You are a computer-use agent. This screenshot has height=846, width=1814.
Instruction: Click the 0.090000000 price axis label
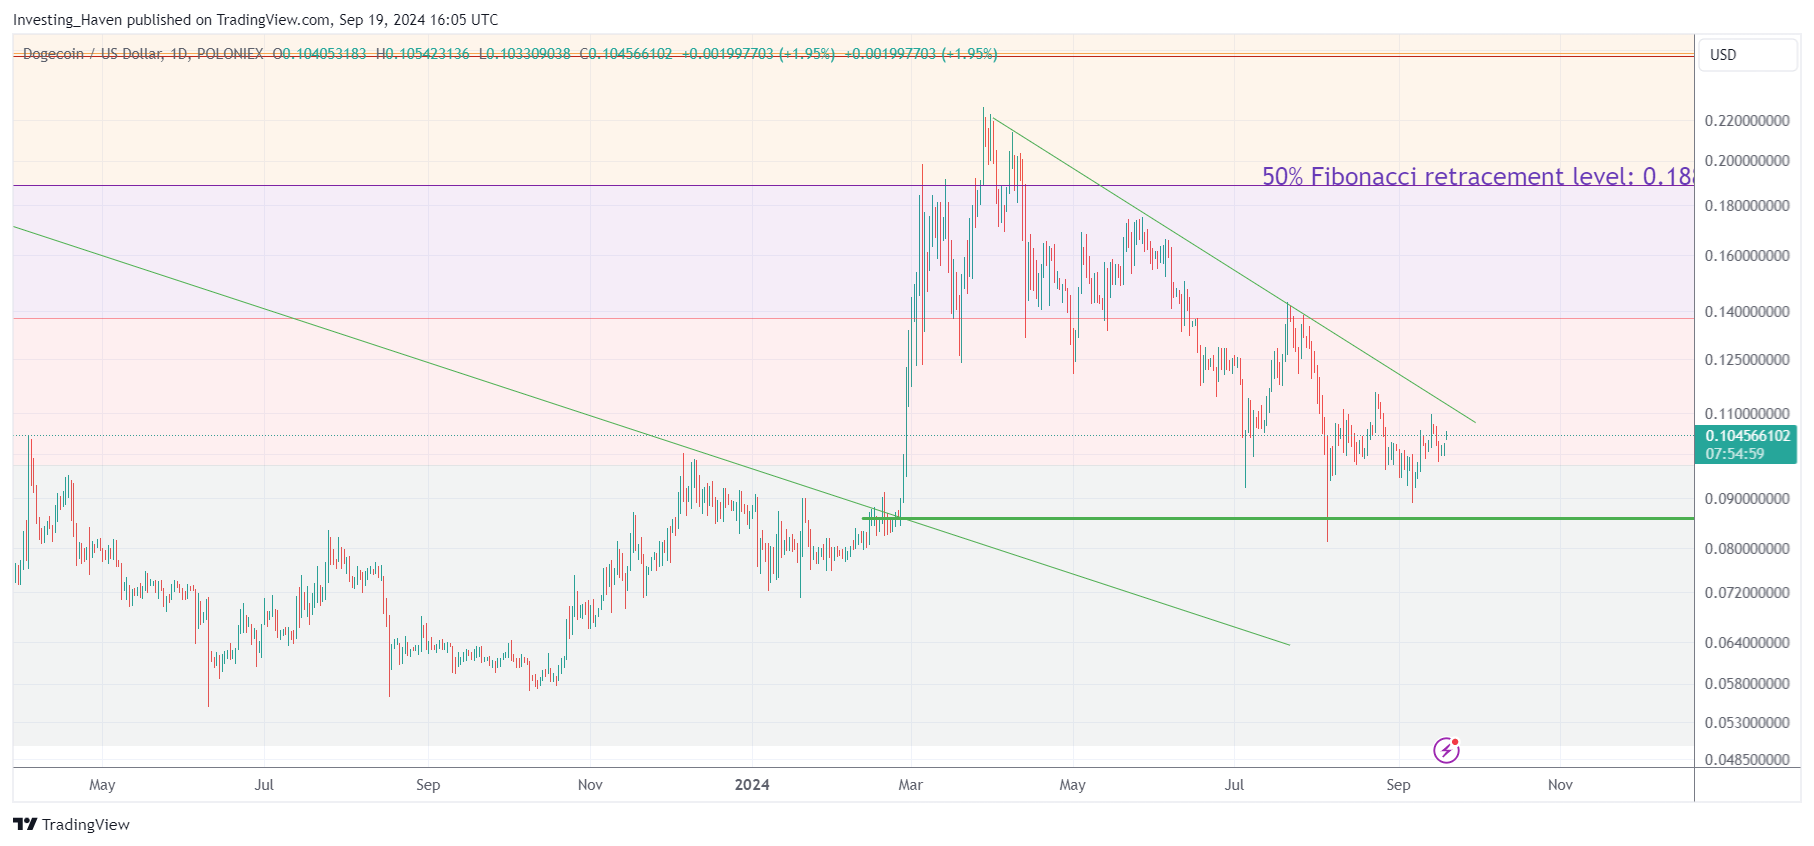1747,499
